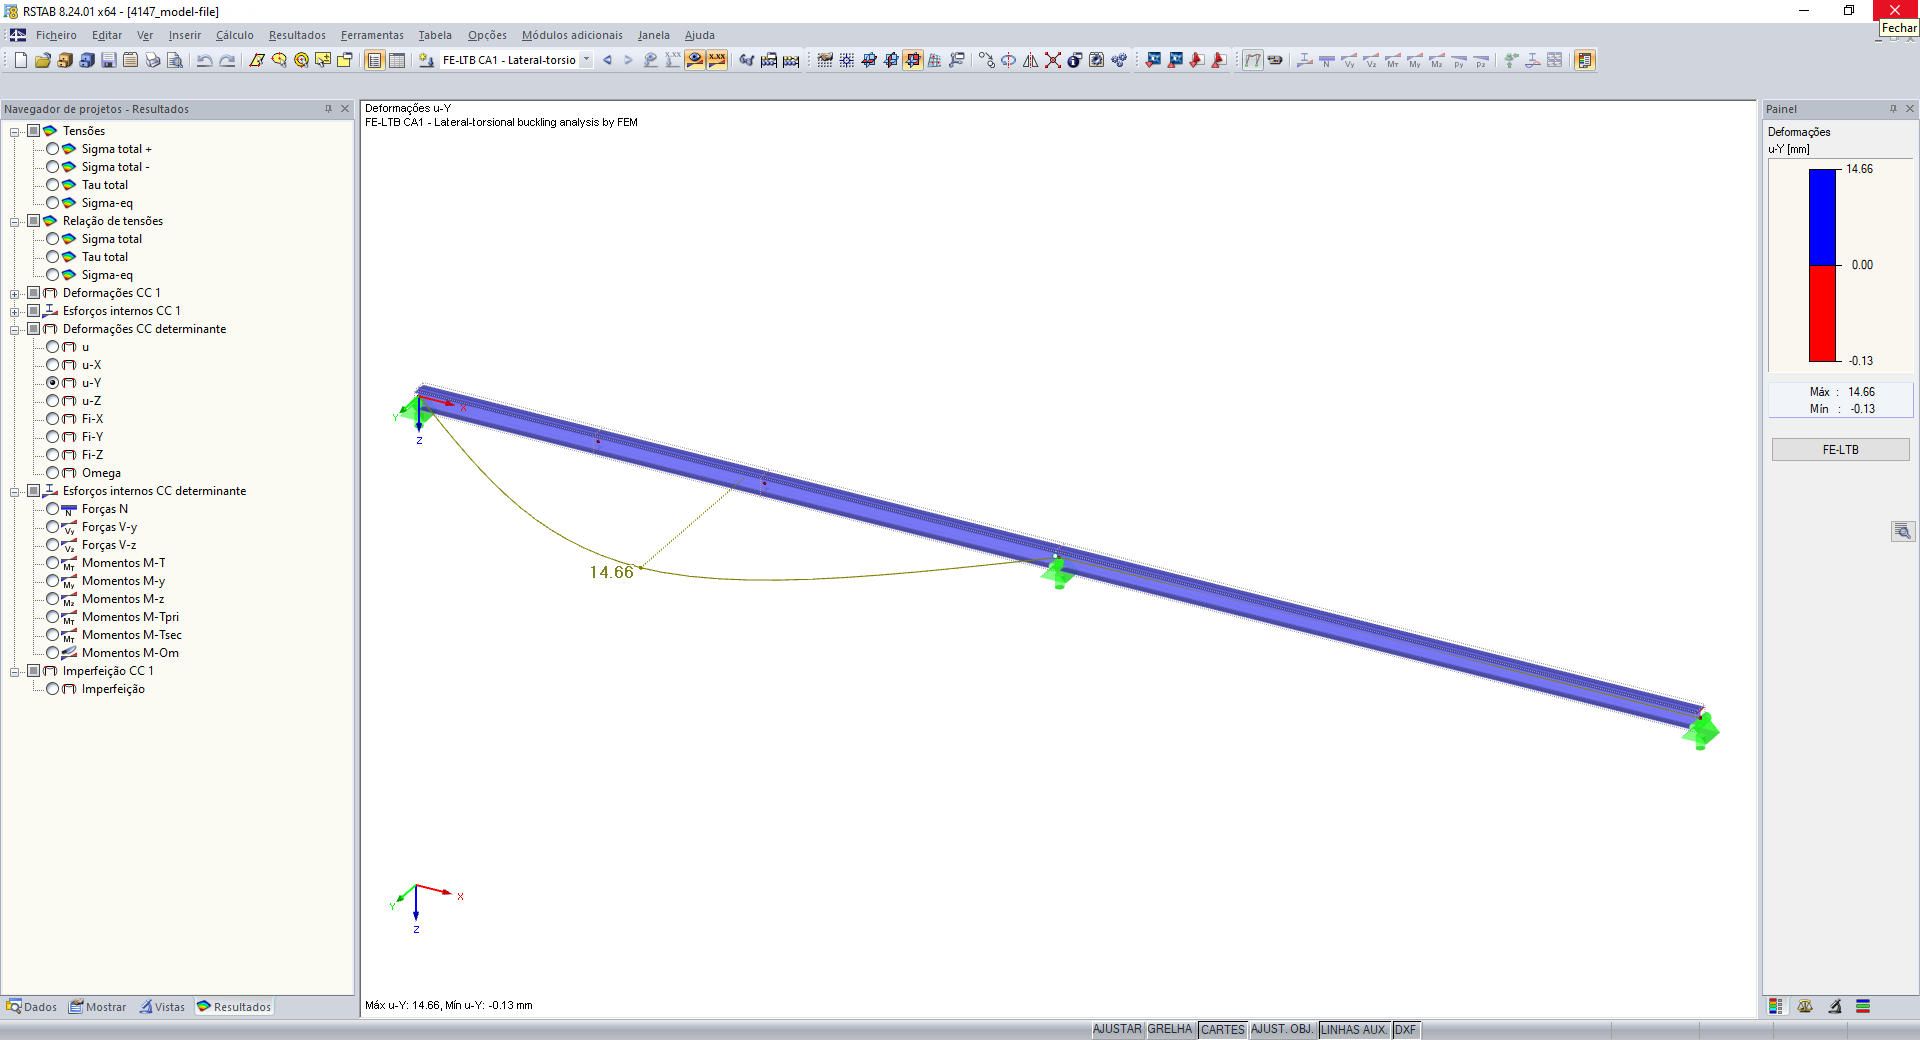Viewport: 1920px width, 1040px height.
Task: Open a file with the yellow folder icon
Action: click(x=43, y=60)
